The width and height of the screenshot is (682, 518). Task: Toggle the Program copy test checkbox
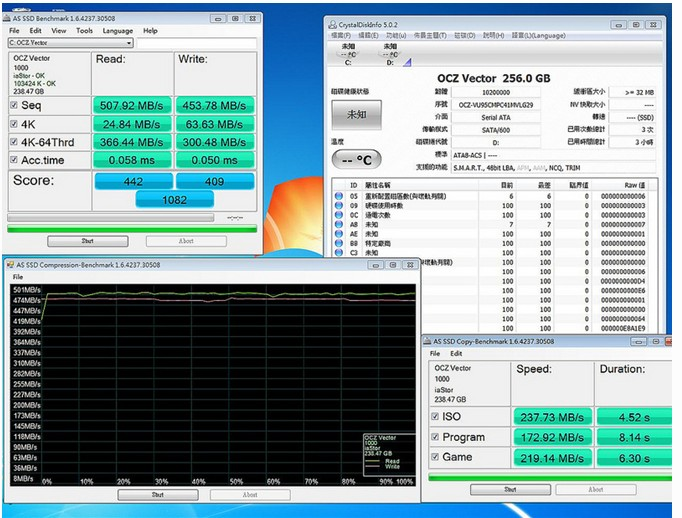pyautogui.click(x=435, y=437)
